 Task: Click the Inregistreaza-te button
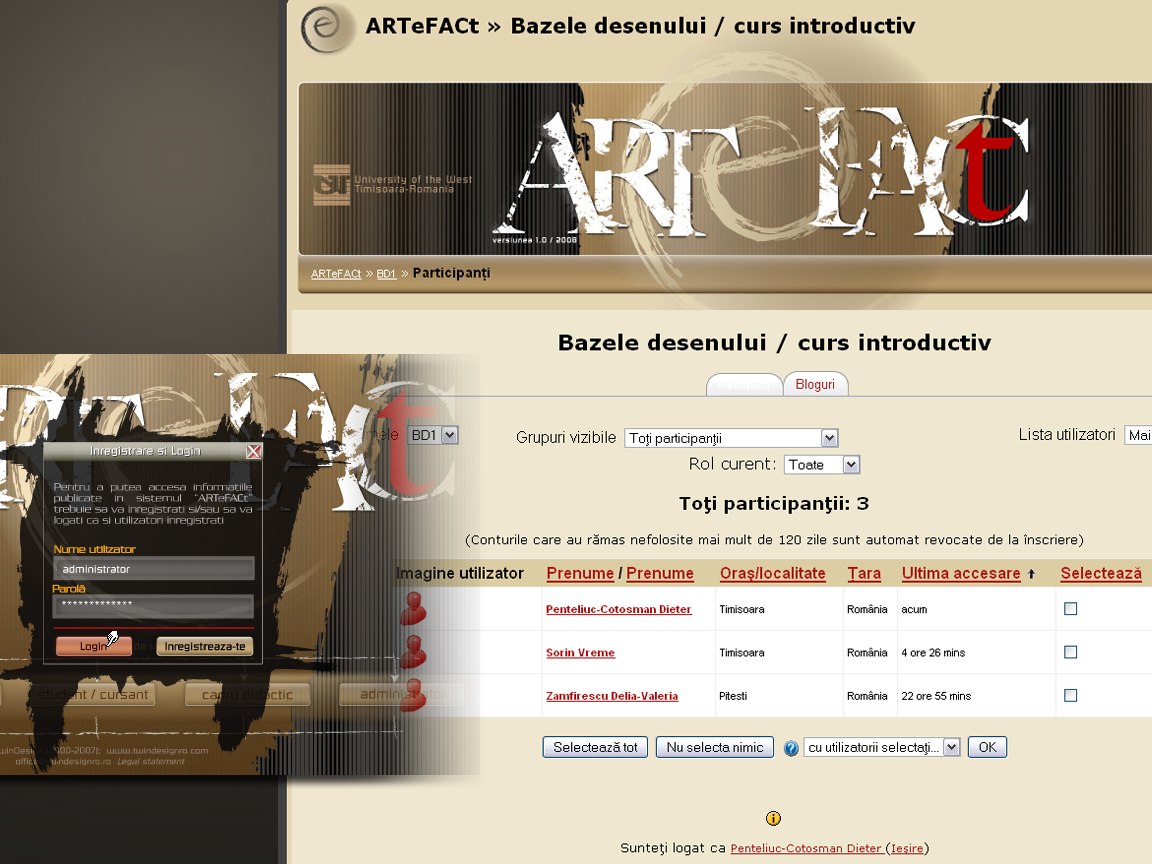click(x=205, y=646)
